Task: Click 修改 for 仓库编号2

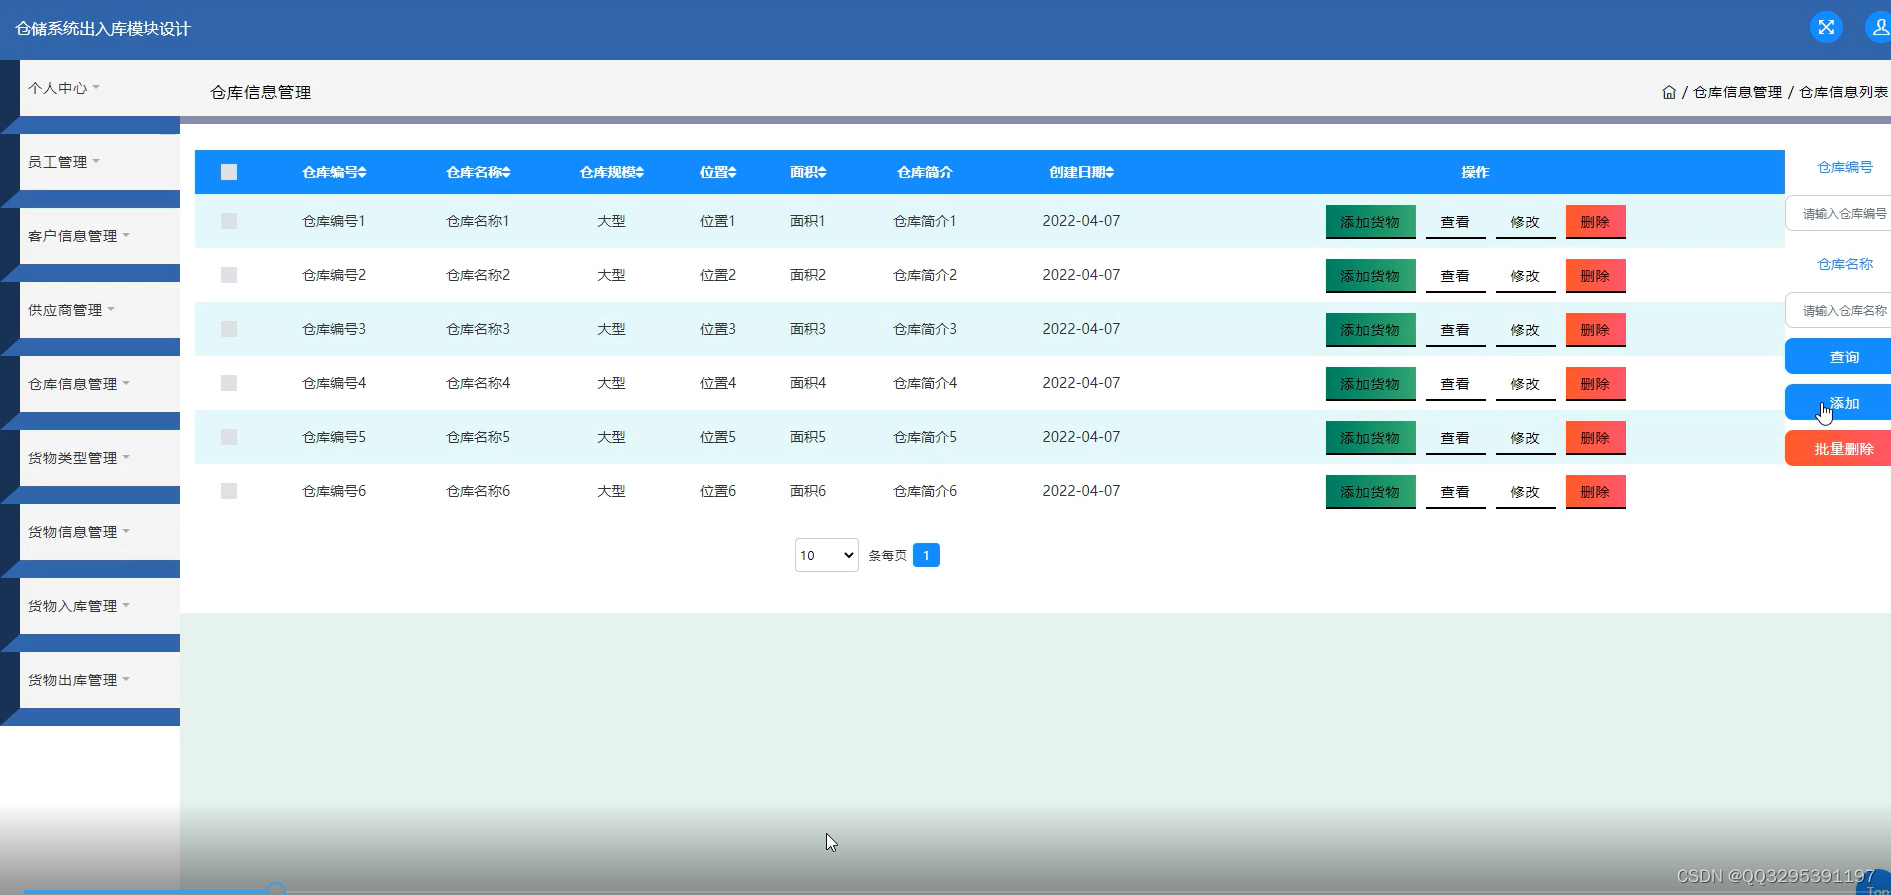Action: pos(1525,276)
